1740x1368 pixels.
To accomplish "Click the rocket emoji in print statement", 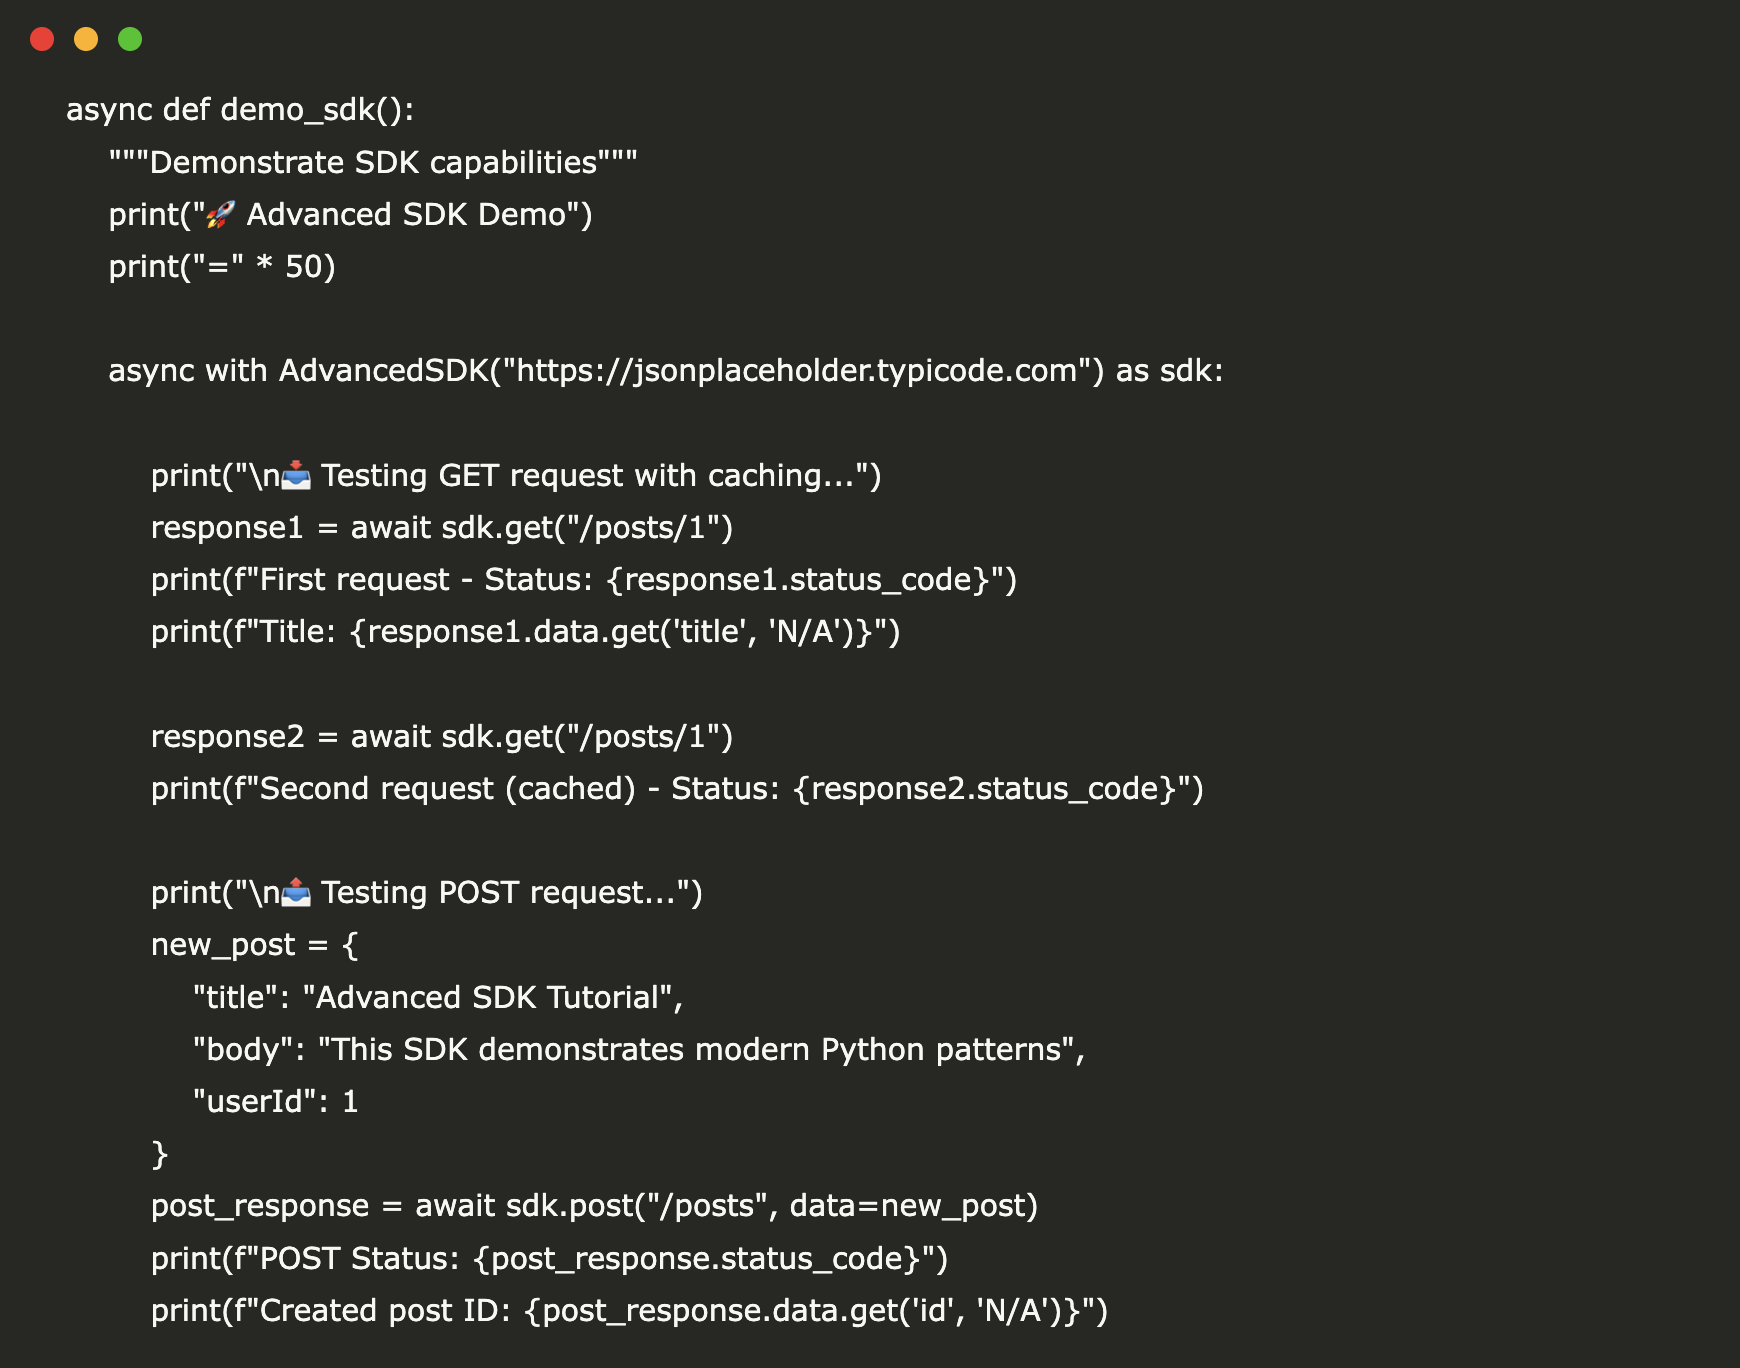I will pos(221,214).
